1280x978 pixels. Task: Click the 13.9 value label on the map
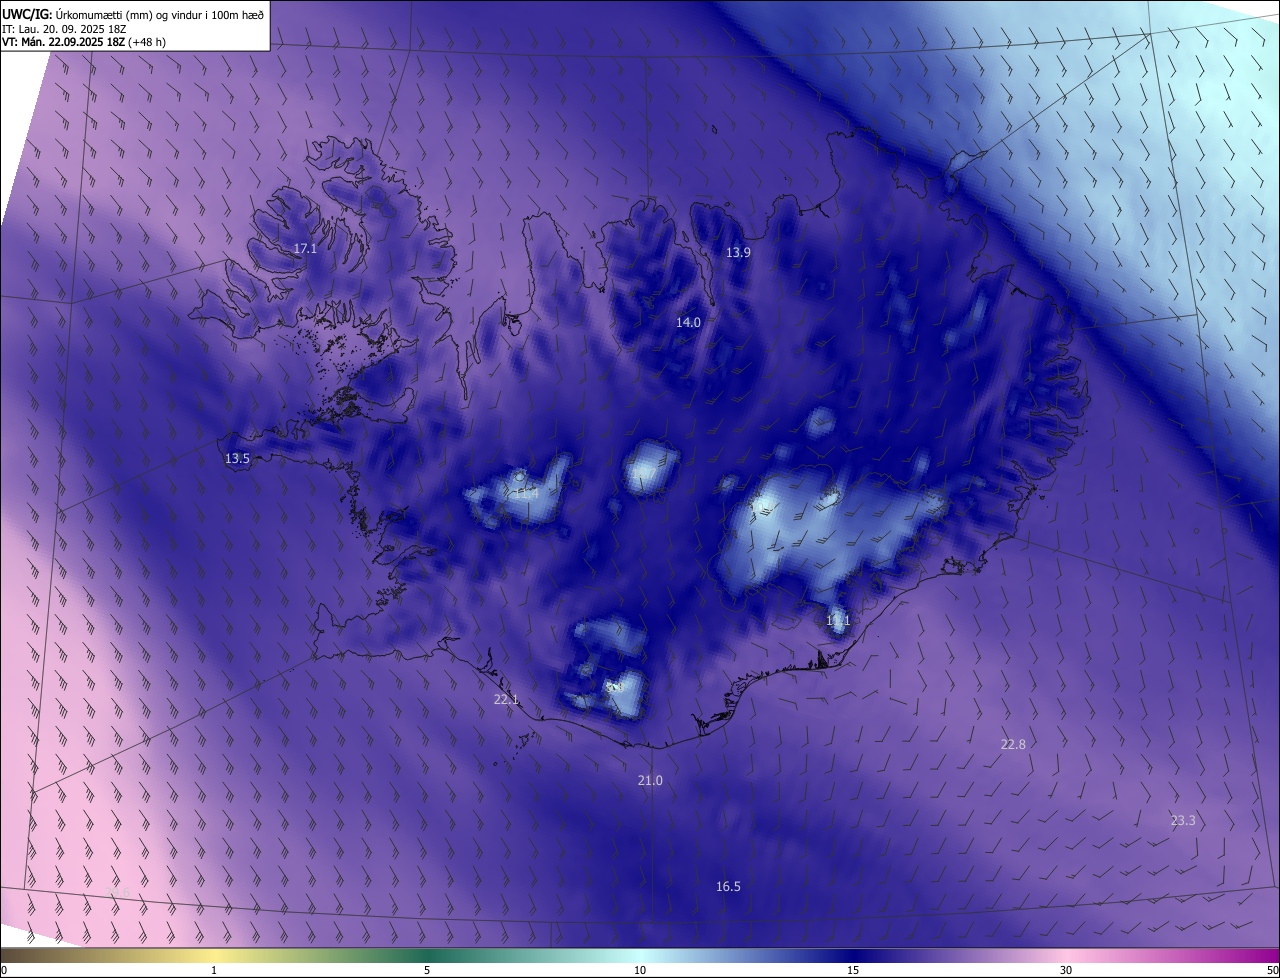(x=738, y=253)
